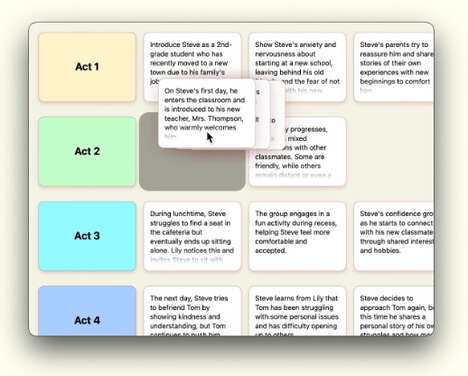Open card 'Steve's confidence grows'
Viewport: 468px width, 376px height.
(394, 236)
